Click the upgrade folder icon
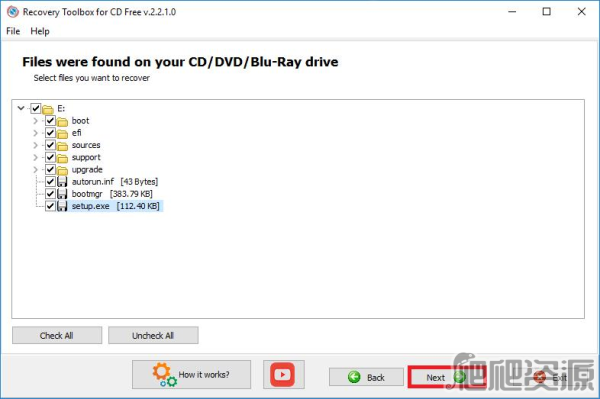The width and height of the screenshot is (600, 399). tap(62, 171)
